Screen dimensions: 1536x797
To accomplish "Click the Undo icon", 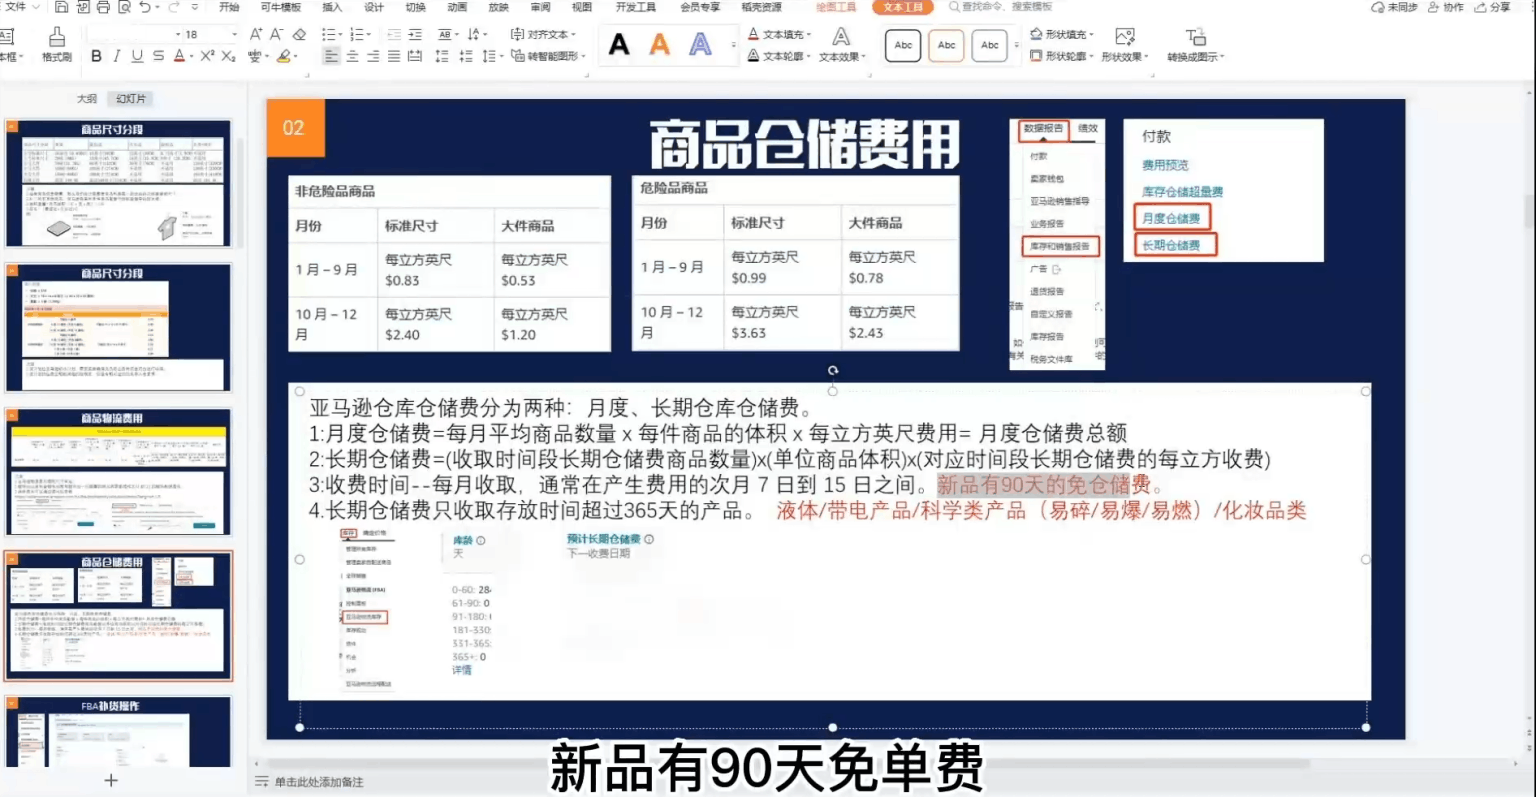I will [145, 8].
